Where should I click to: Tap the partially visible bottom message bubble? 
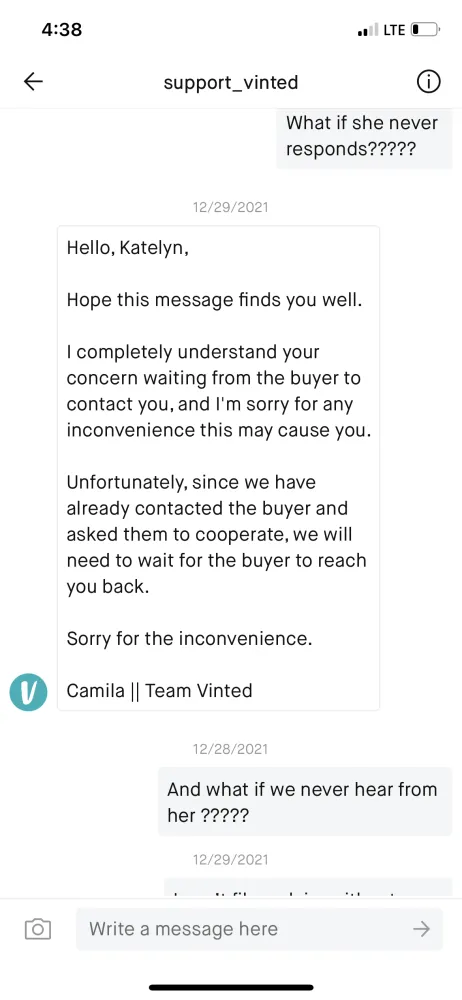point(308,888)
